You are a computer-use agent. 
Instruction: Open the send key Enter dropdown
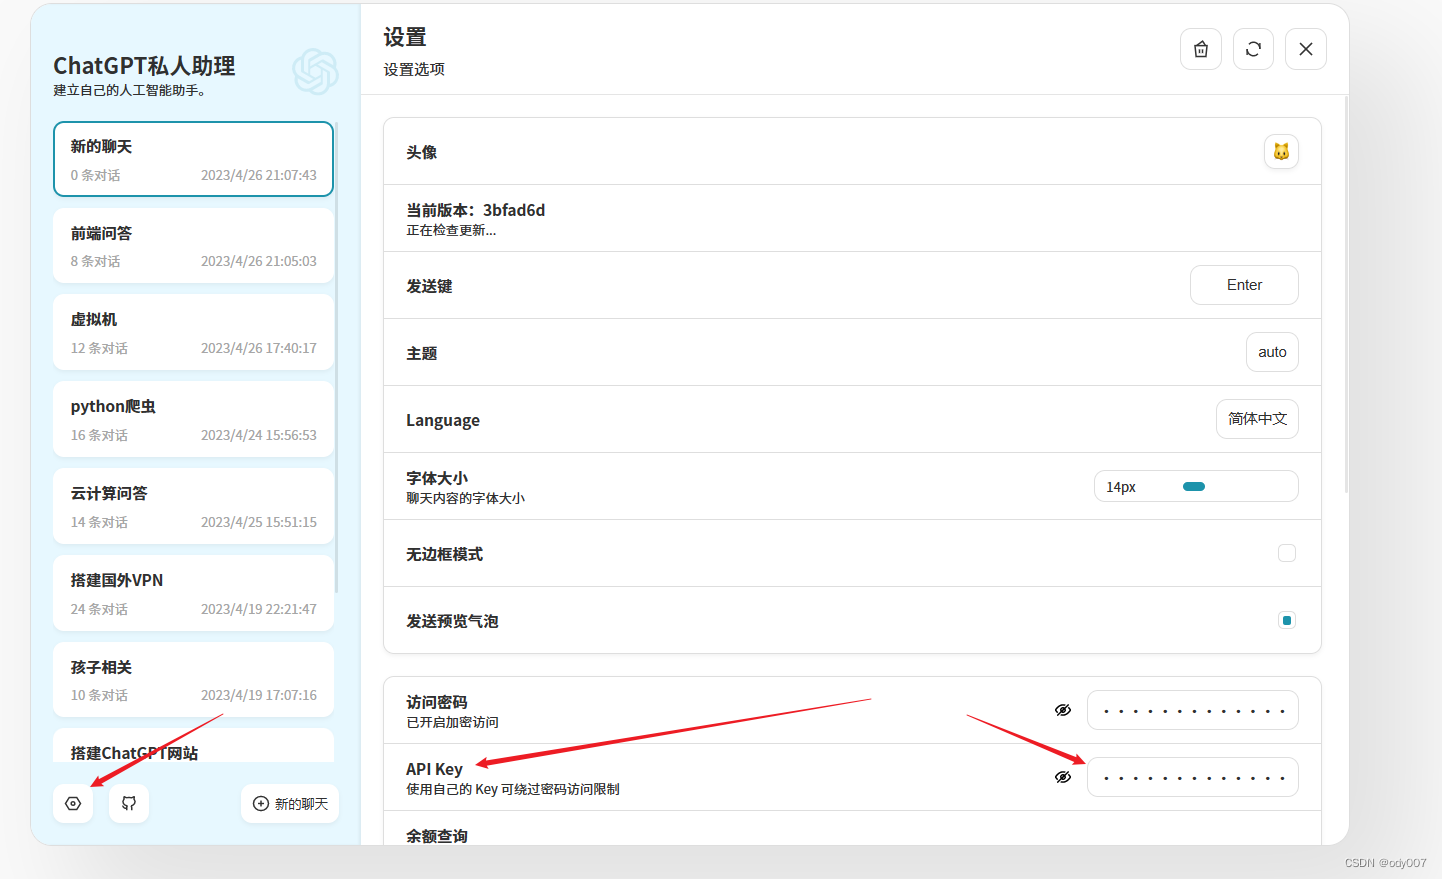point(1244,285)
